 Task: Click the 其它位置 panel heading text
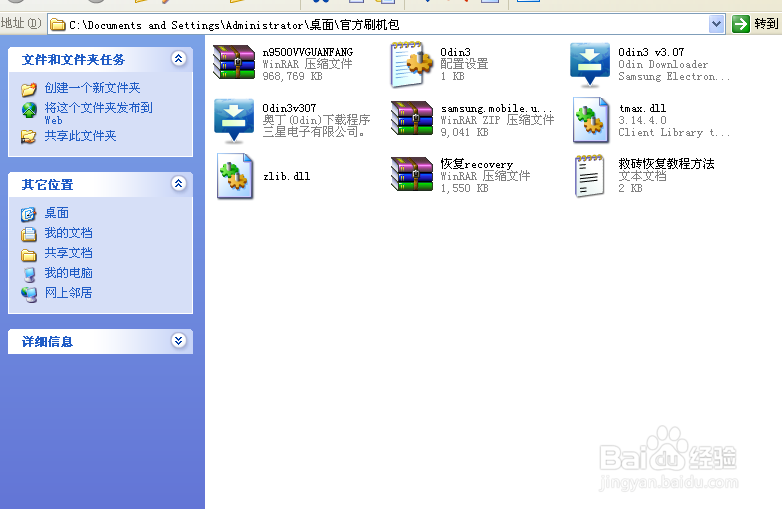[x=47, y=184]
